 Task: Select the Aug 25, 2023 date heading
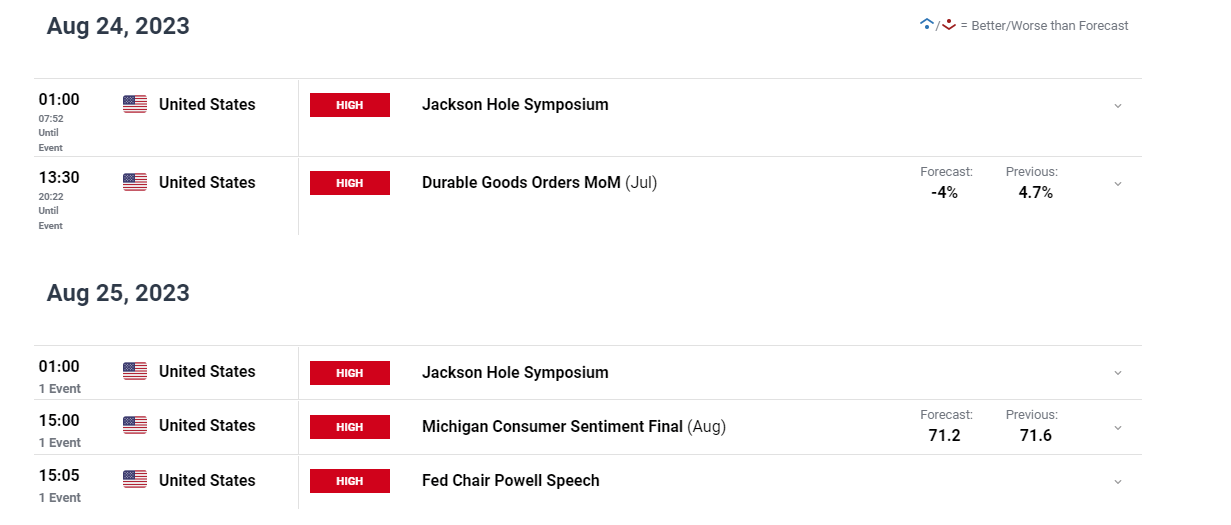(118, 294)
